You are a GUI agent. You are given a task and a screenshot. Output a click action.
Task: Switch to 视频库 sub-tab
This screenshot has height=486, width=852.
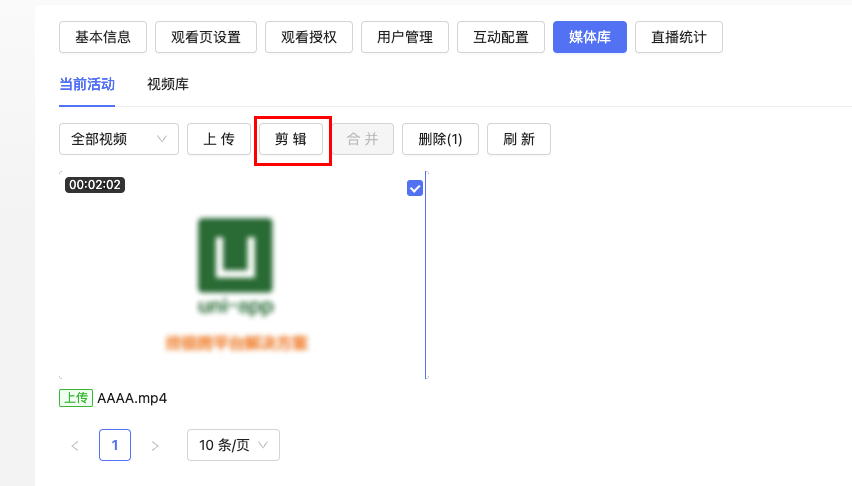pos(168,84)
